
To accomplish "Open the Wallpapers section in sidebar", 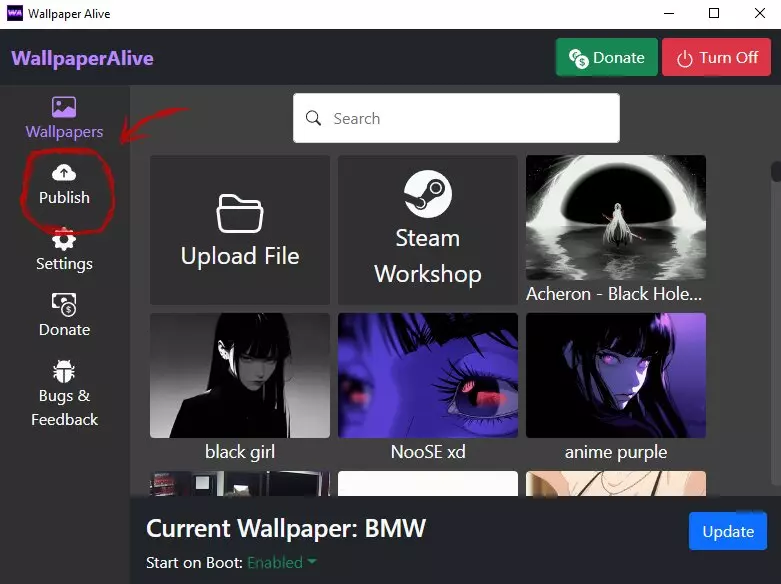I will pos(64,118).
